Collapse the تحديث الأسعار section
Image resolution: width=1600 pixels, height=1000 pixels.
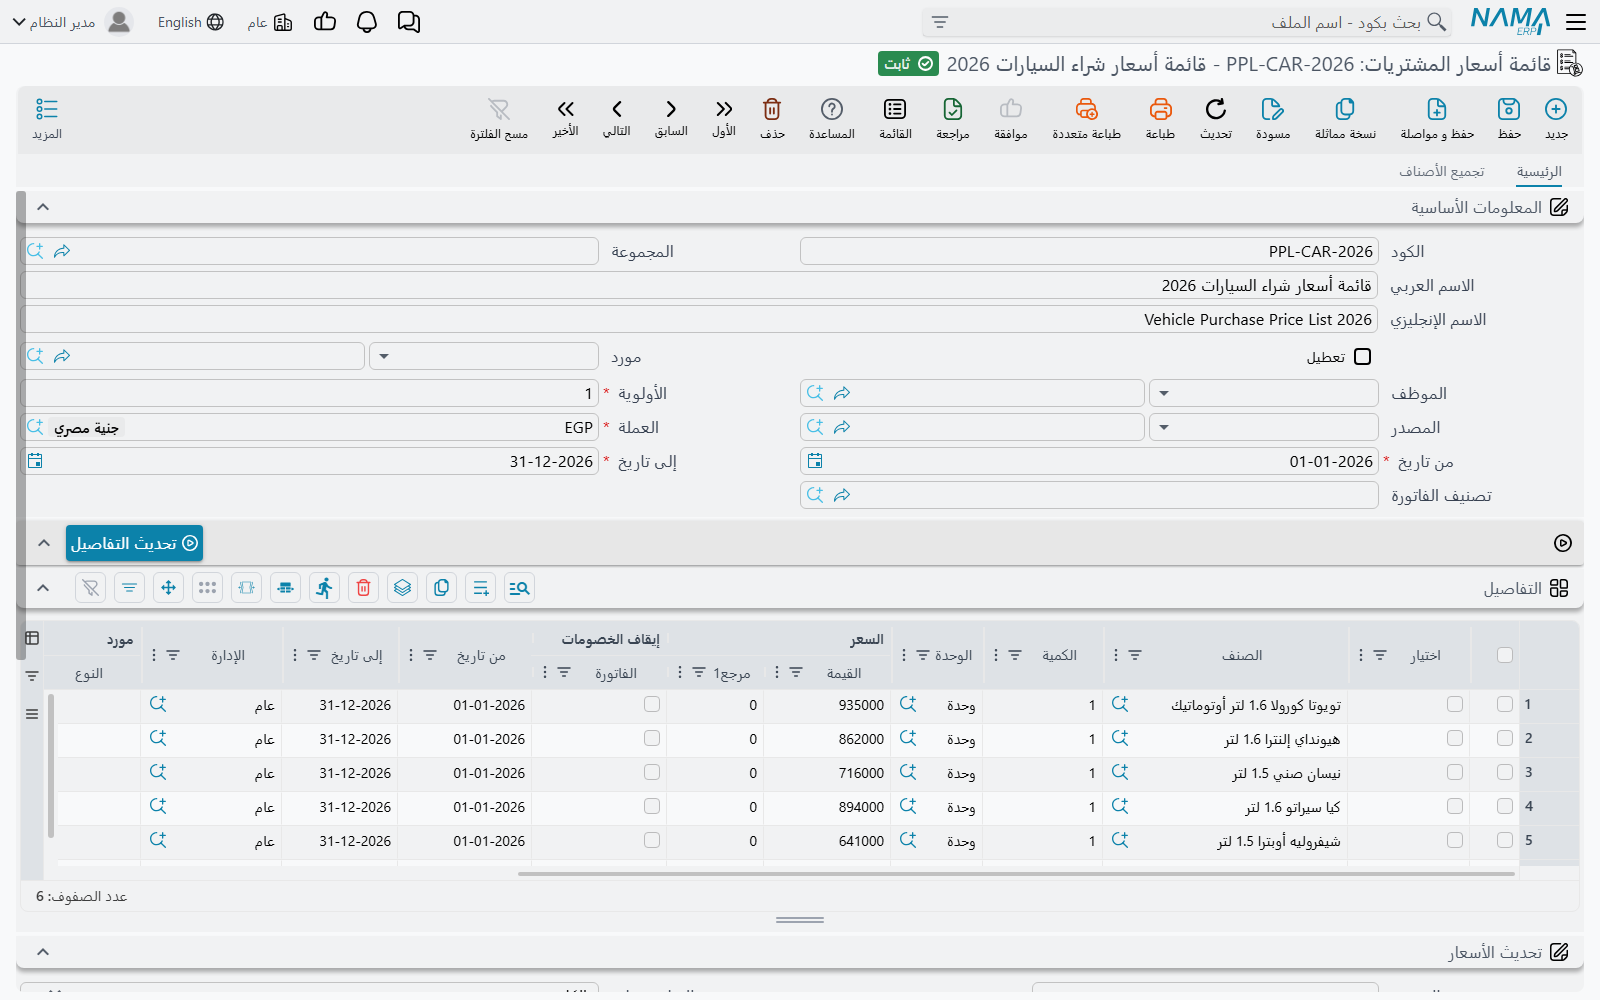click(43, 952)
